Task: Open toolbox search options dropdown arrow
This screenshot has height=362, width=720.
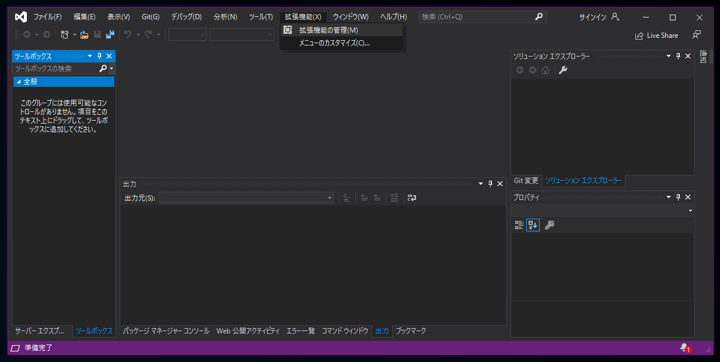Action: coord(111,68)
